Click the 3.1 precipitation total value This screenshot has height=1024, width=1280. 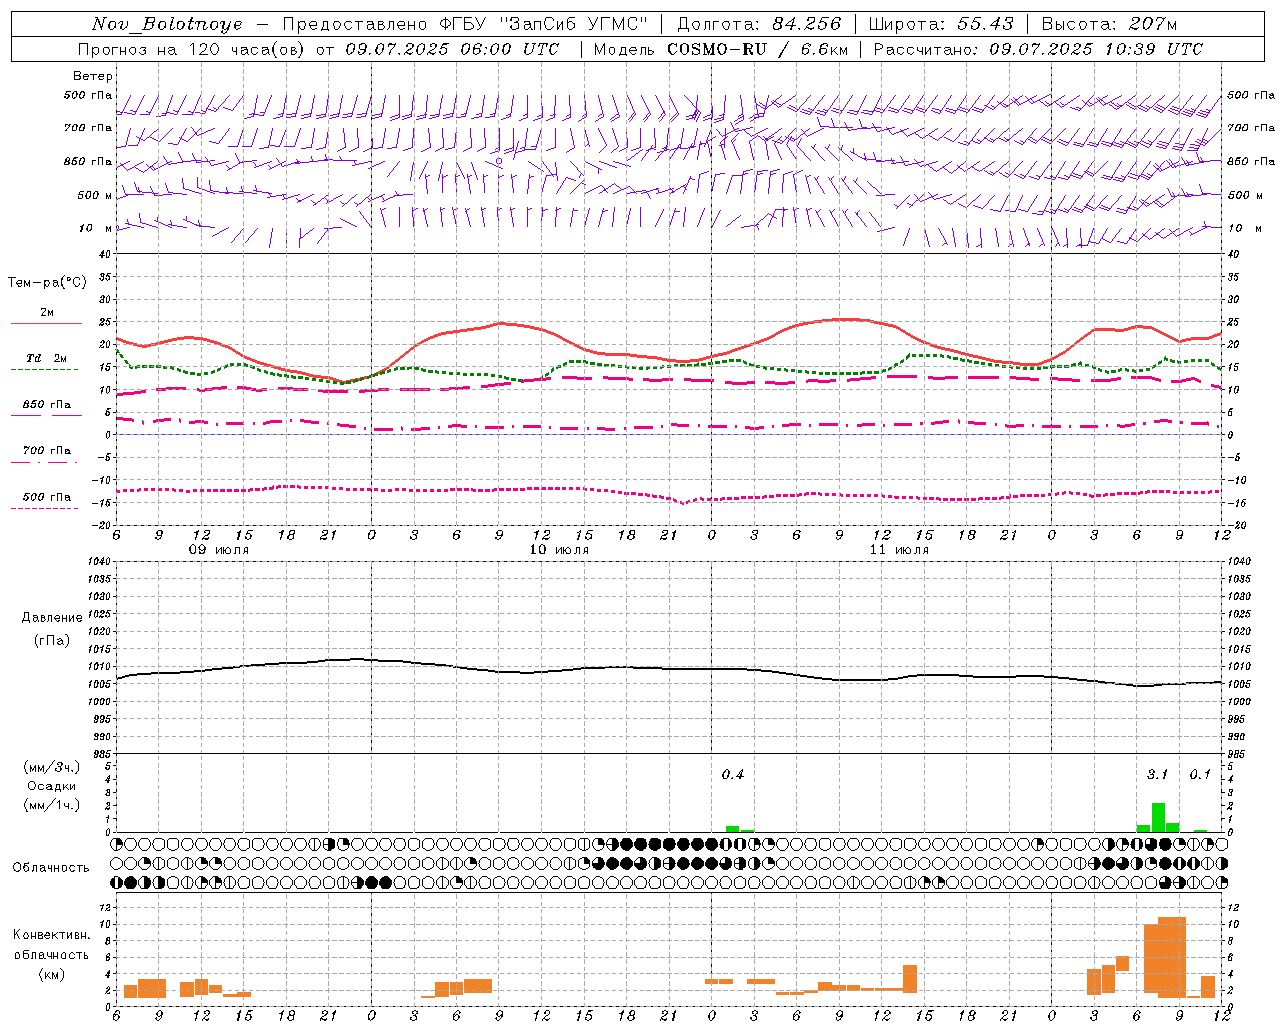(x=1157, y=775)
